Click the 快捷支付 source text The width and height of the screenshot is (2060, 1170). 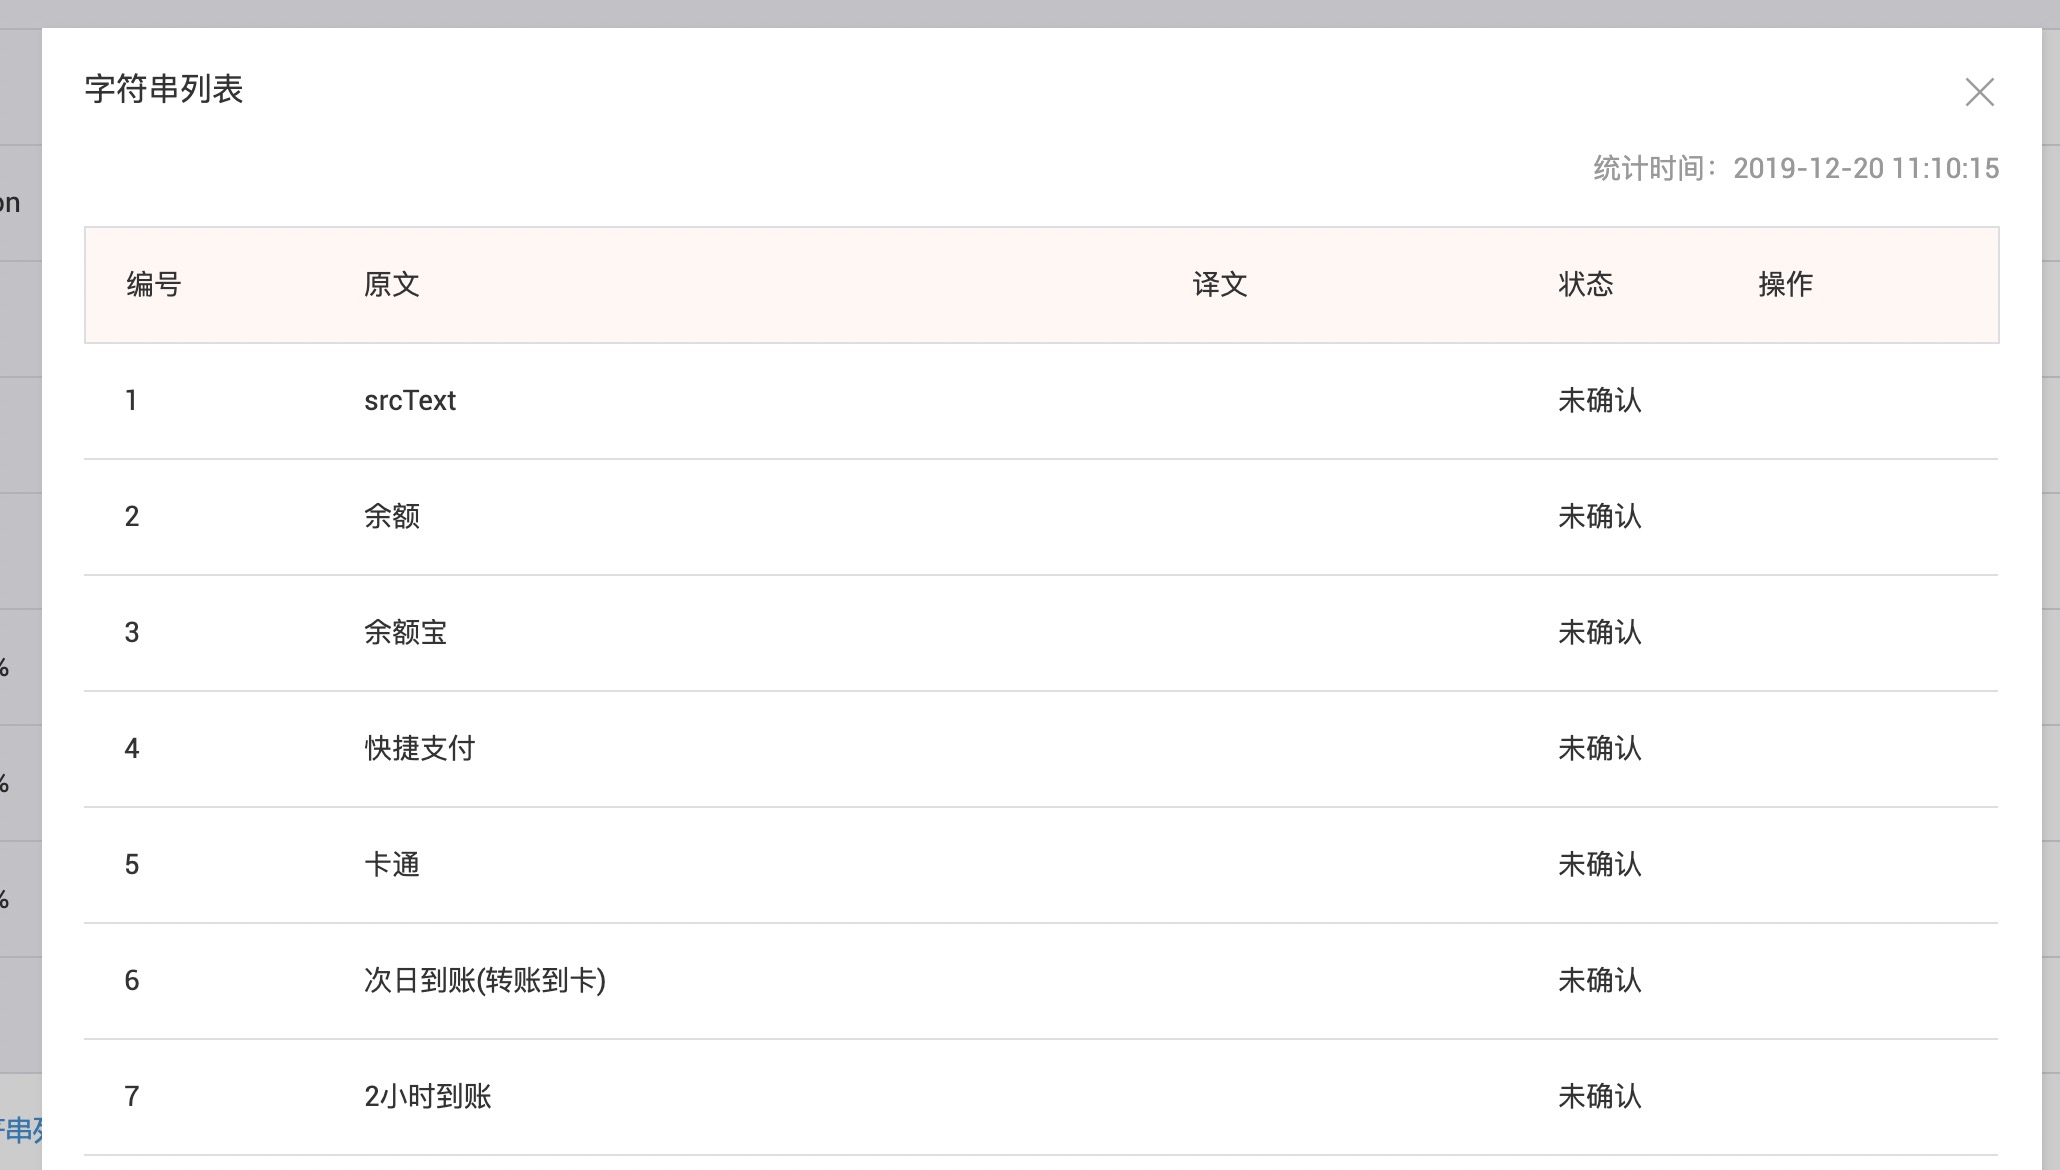pos(420,749)
